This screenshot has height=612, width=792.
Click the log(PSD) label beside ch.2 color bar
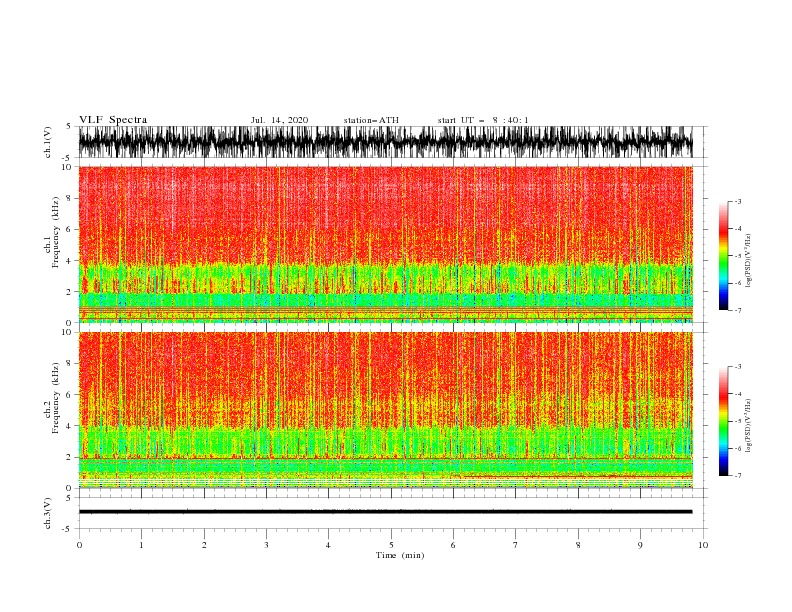[748, 426]
